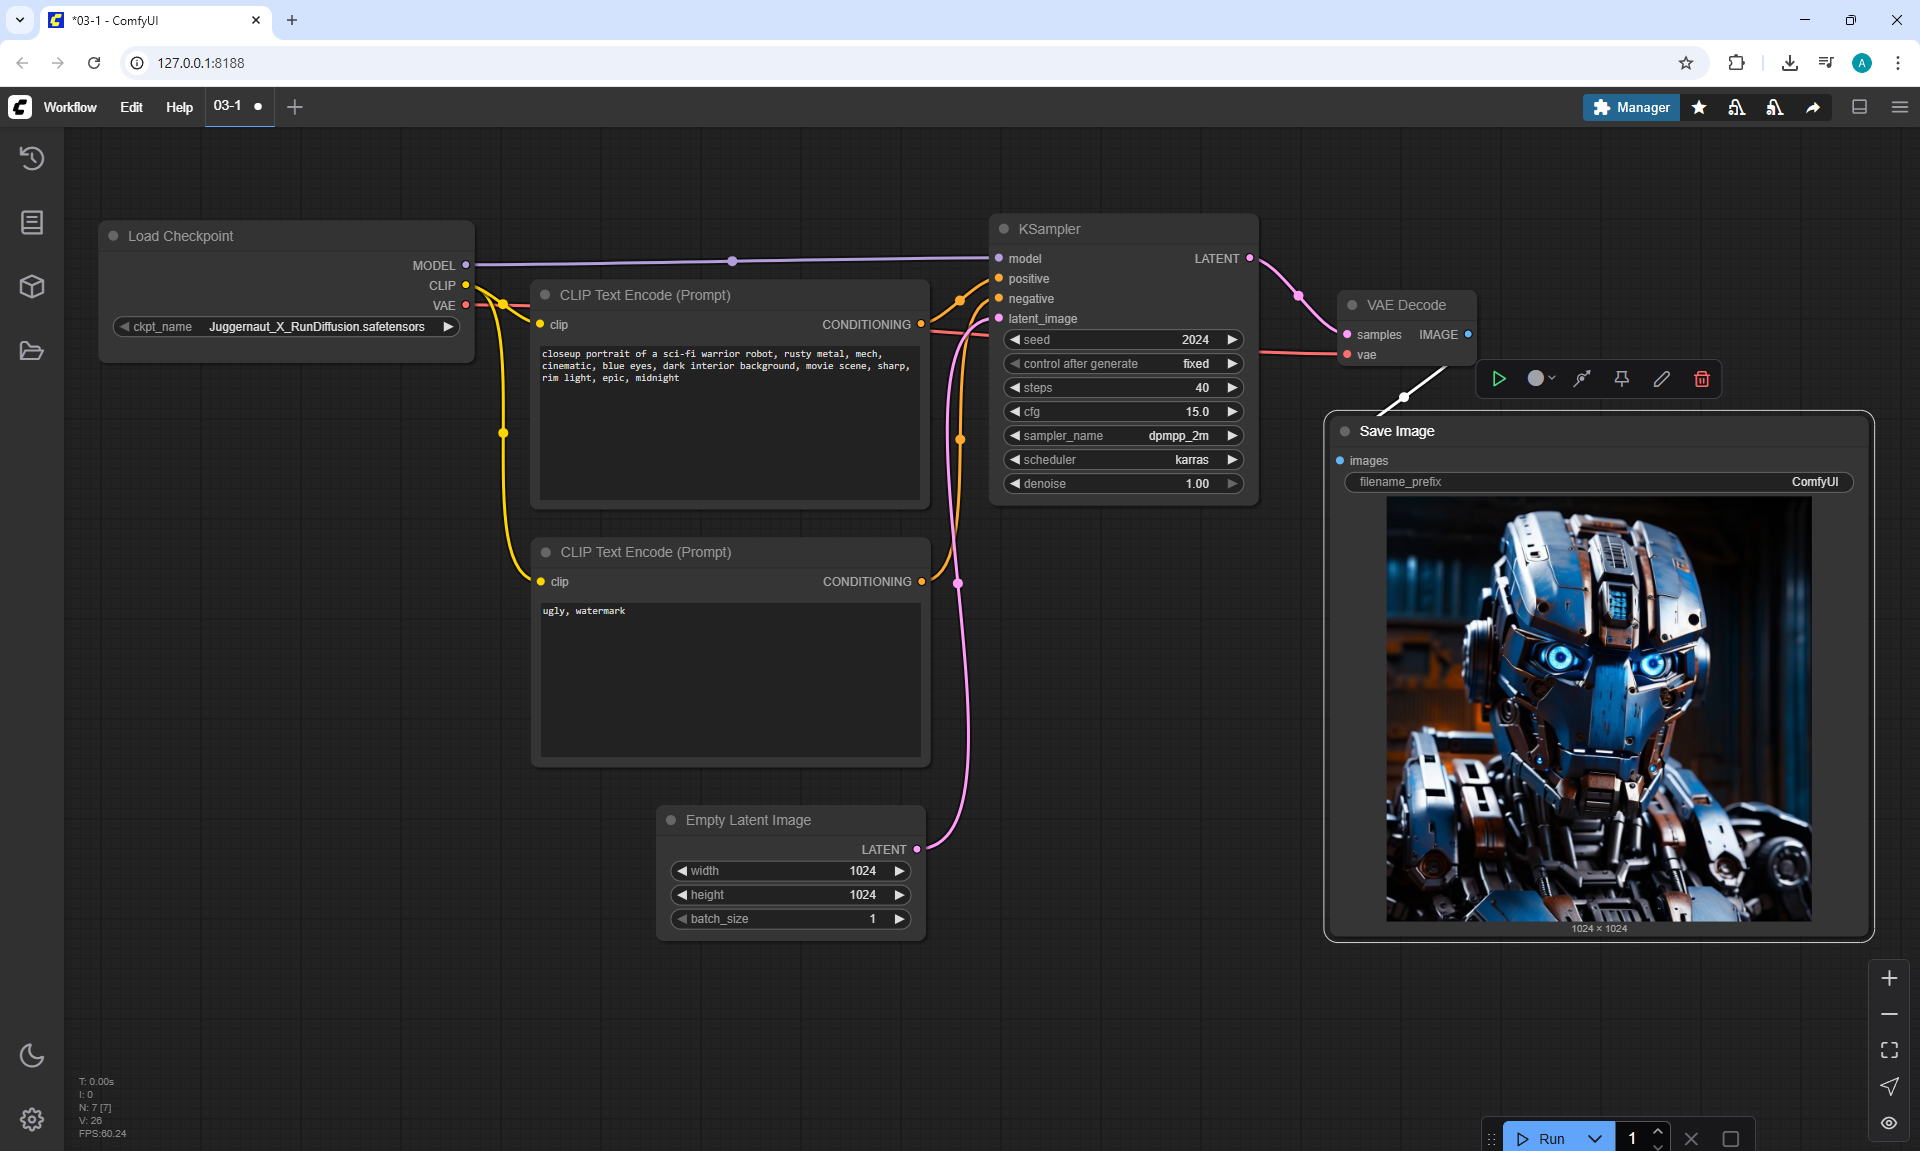
Task: Open the node library sidebar icon
Action: tap(32, 222)
